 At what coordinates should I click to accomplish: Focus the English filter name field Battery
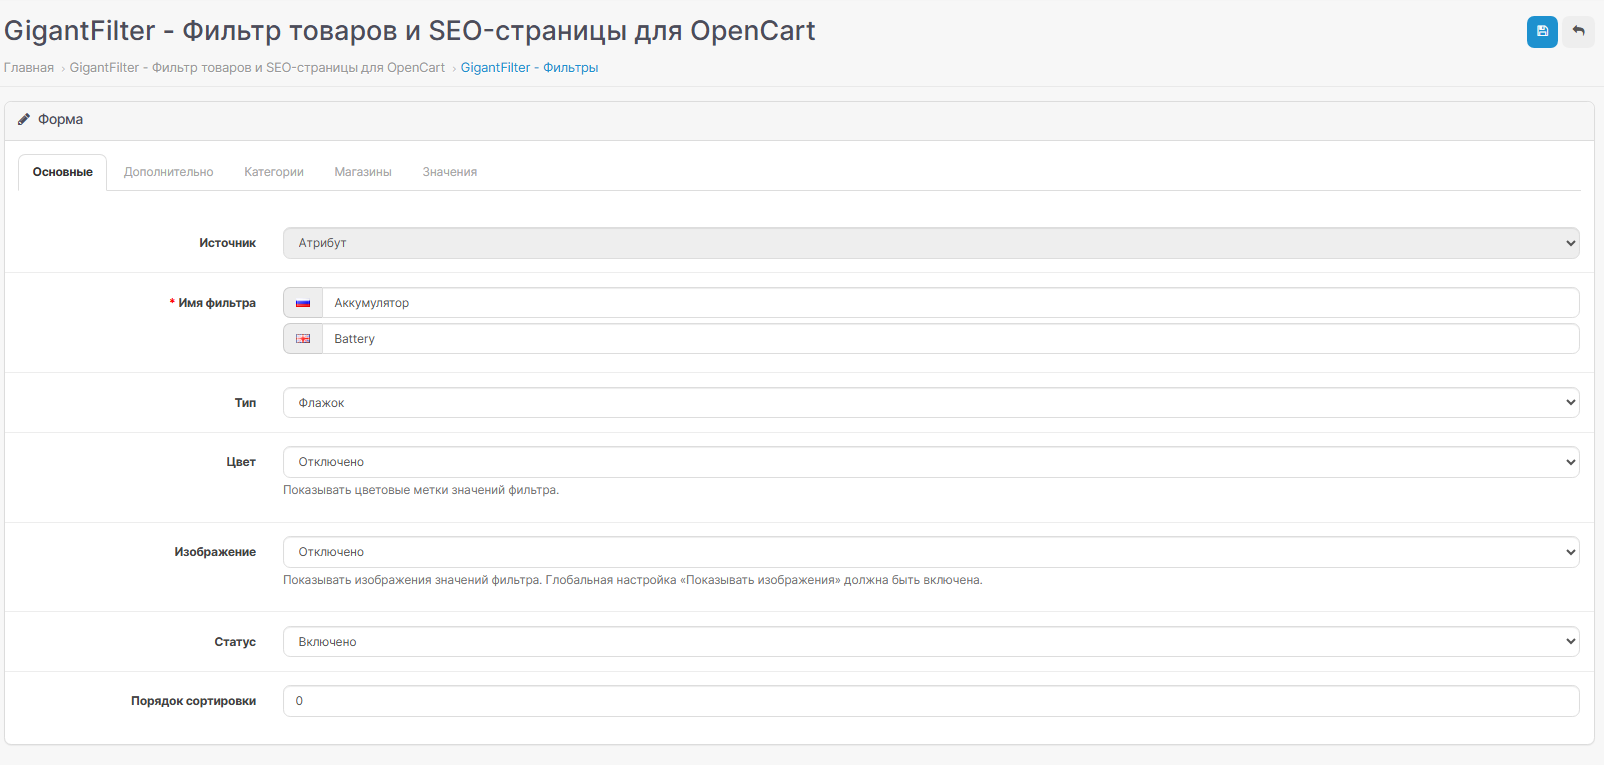951,339
